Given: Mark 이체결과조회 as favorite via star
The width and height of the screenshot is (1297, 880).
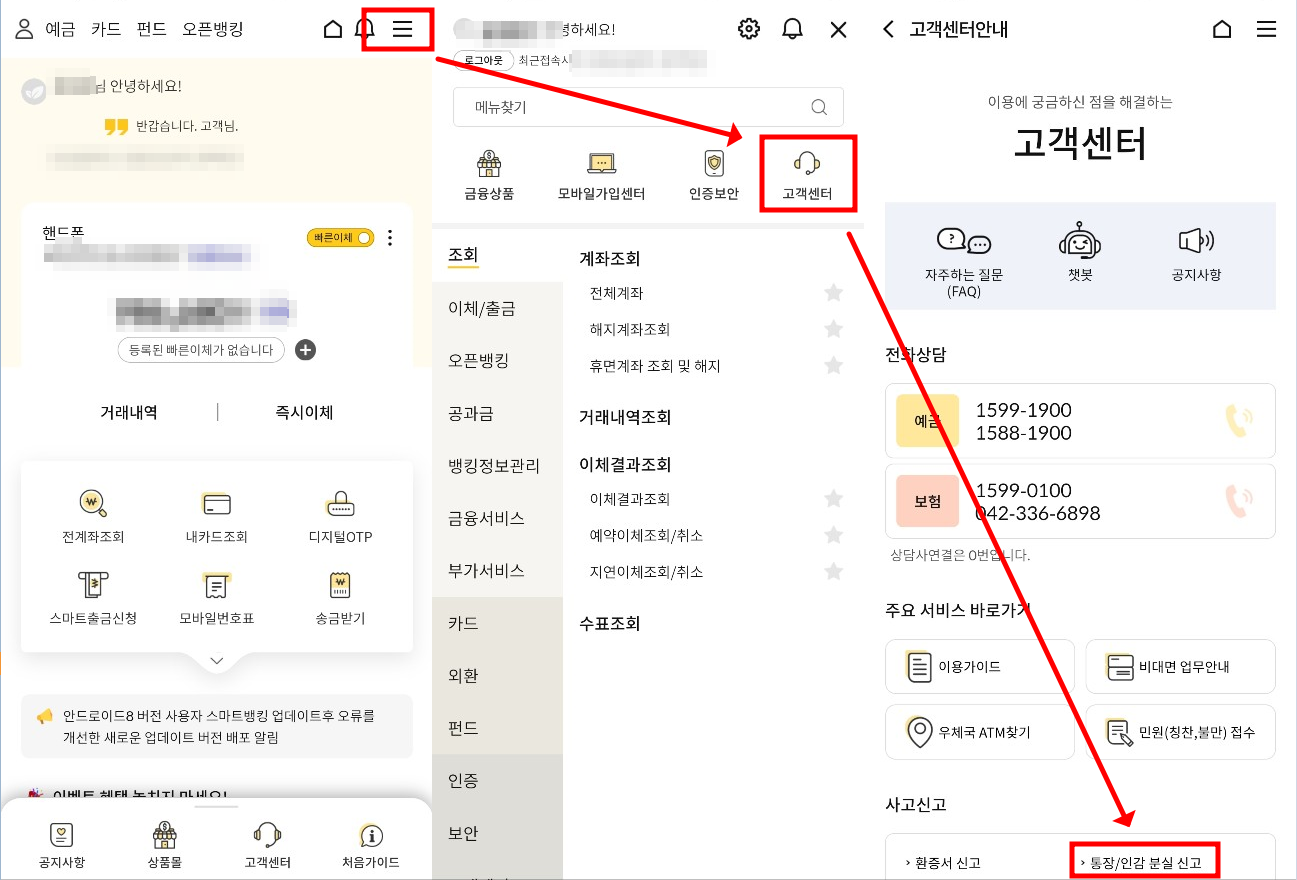Looking at the screenshot, I should tap(833, 498).
